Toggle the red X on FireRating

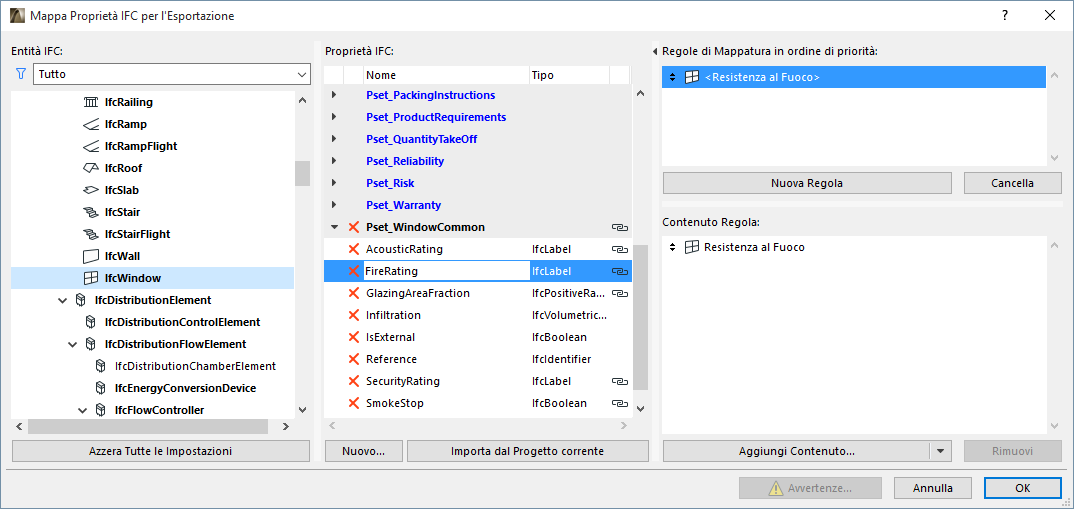coord(353,271)
